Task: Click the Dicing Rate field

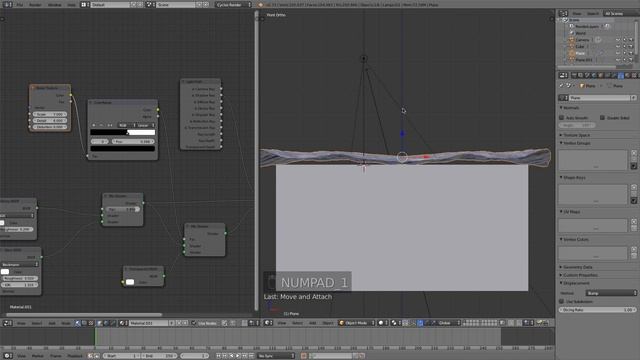Action: pos(598,310)
